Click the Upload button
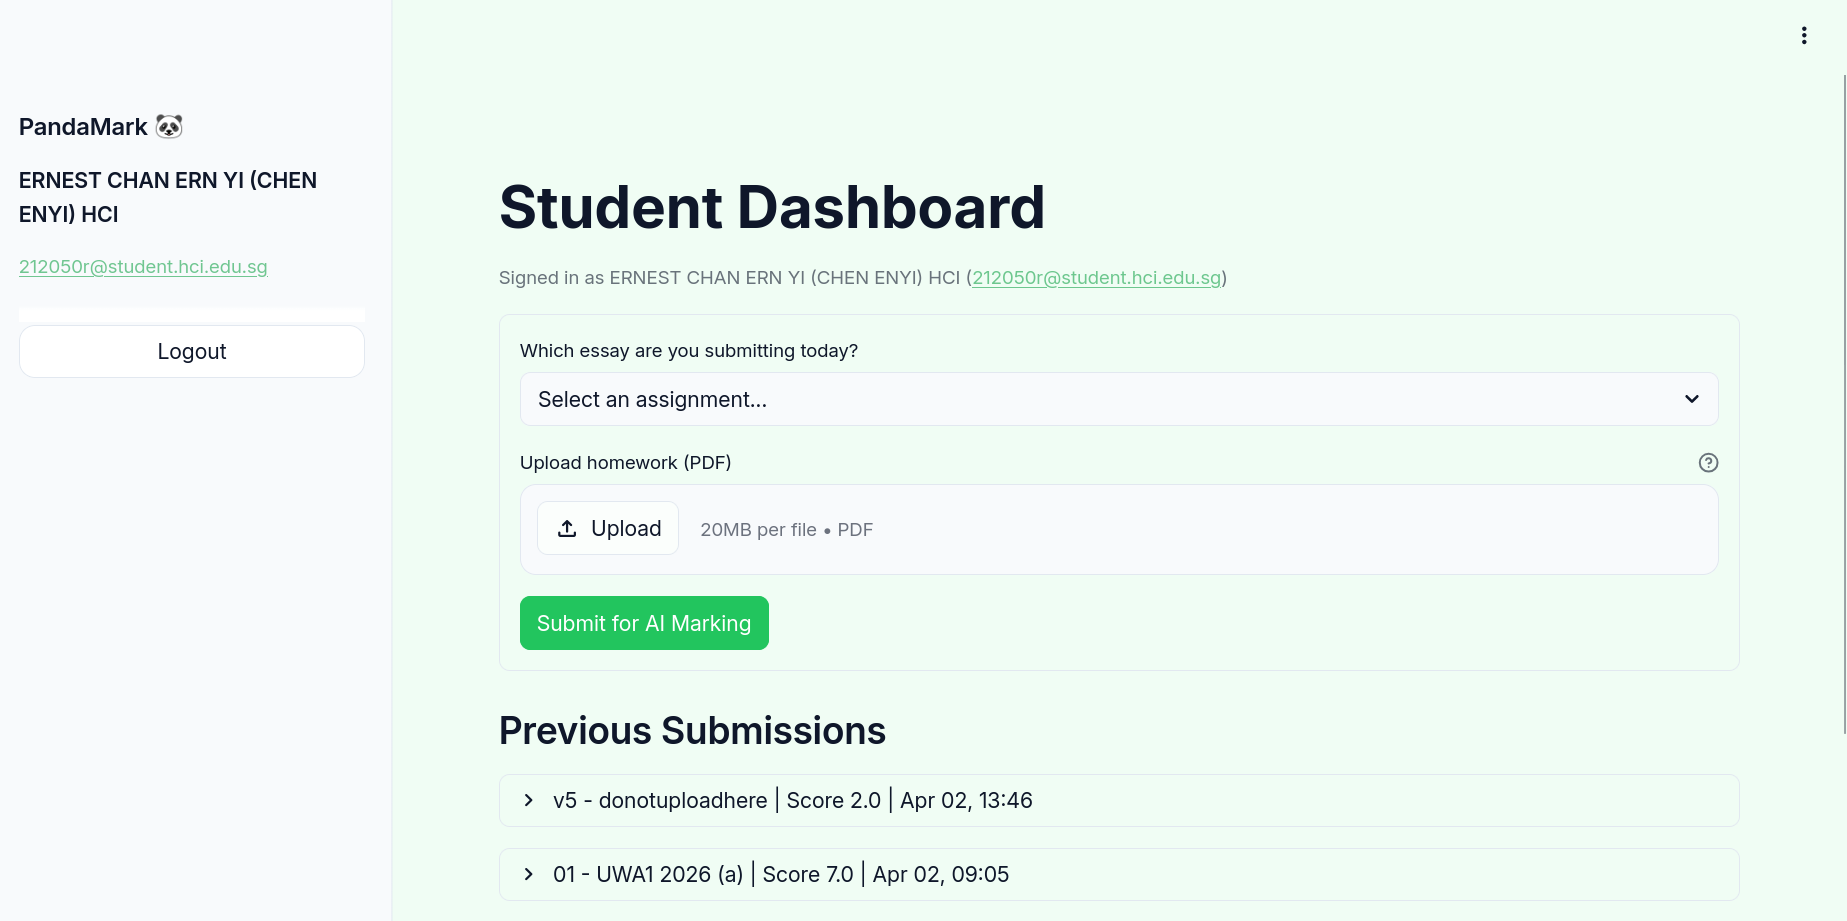1847x921 pixels. click(x=608, y=528)
